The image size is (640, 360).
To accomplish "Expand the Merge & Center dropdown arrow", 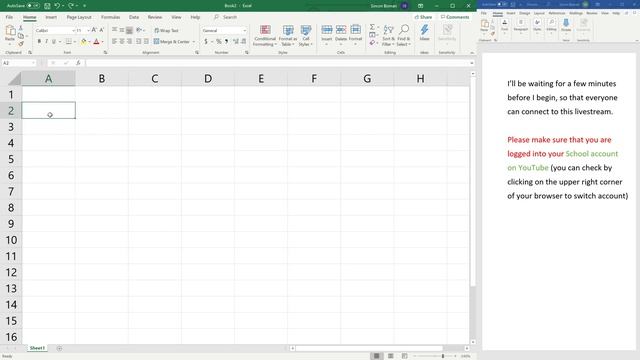I will point(193,42).
